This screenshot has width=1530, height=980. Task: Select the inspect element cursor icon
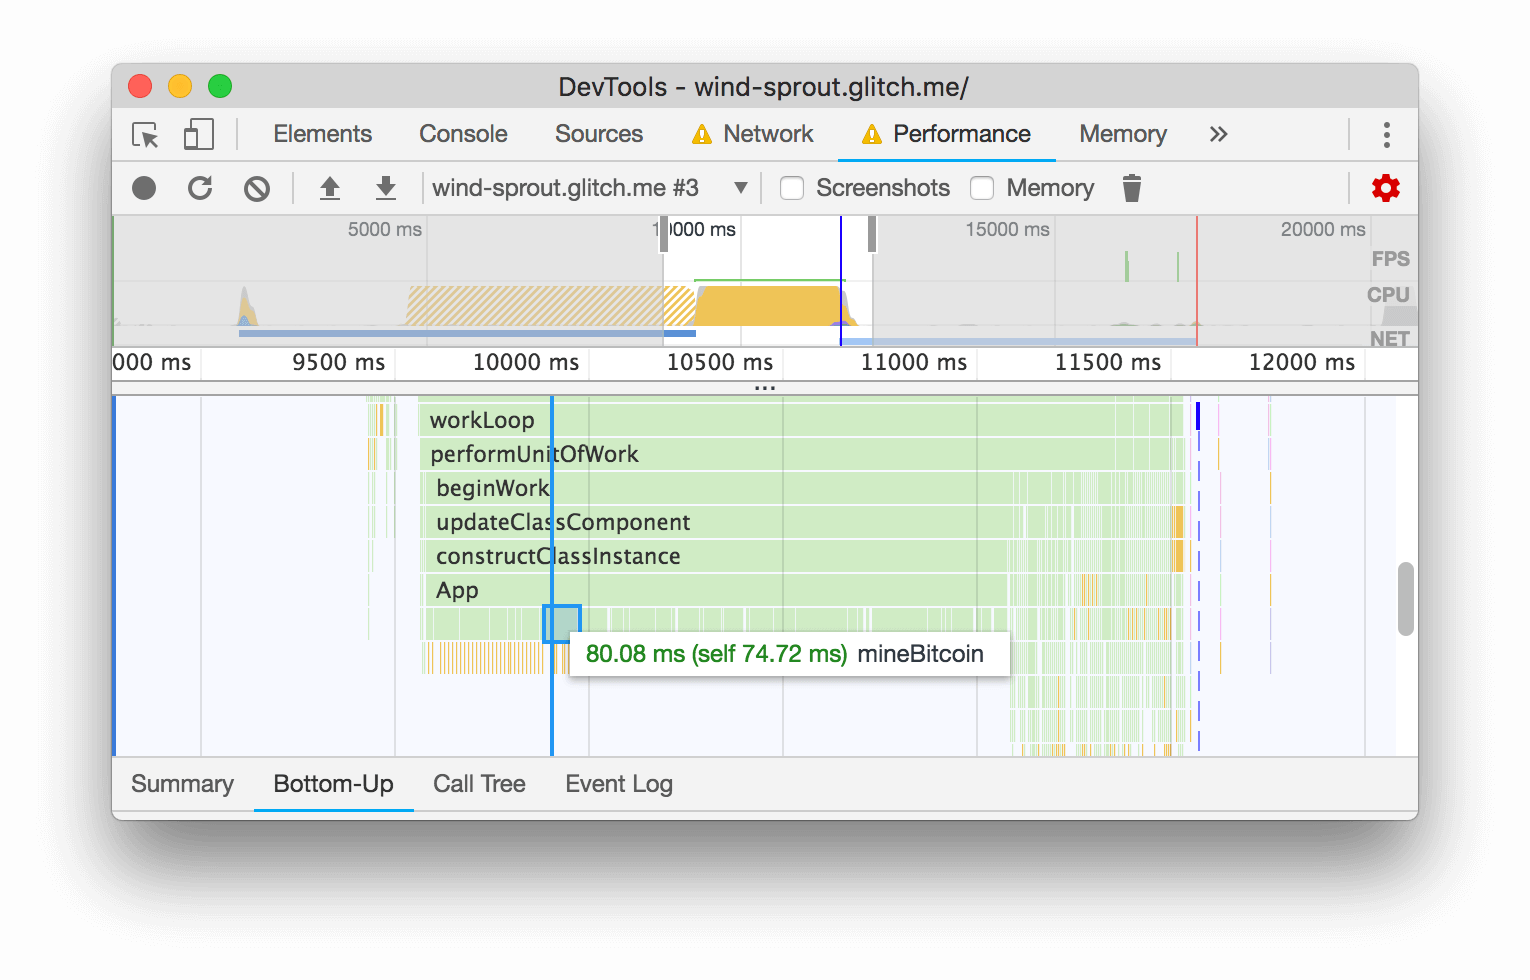pyautogui.click(x=144, y=134)
